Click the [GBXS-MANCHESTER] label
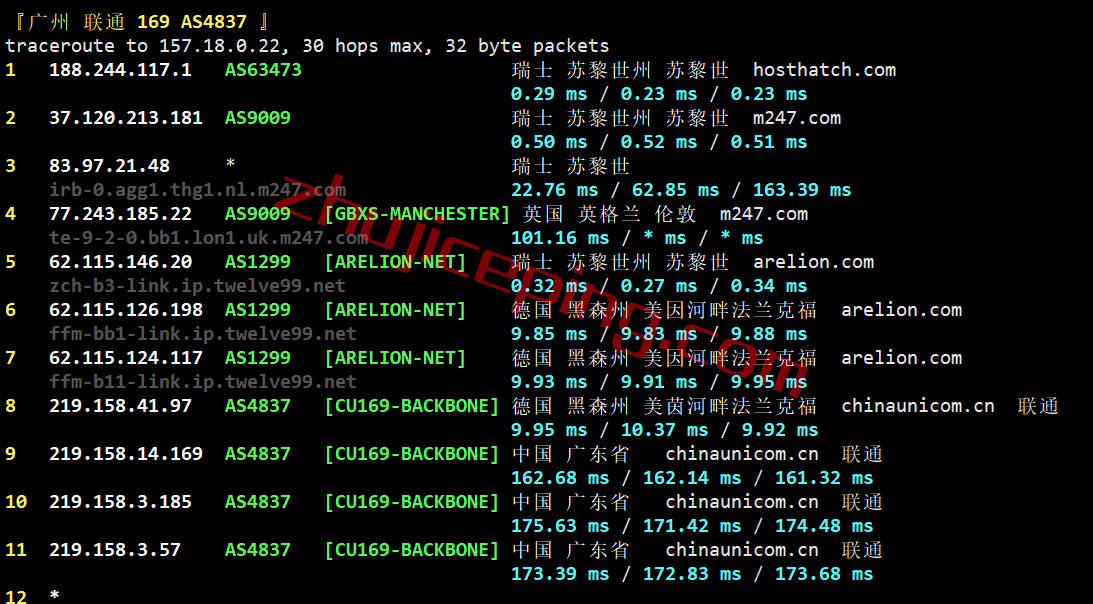The height and width of the screenshot is (604, 1093). click(x=417, y=214)
